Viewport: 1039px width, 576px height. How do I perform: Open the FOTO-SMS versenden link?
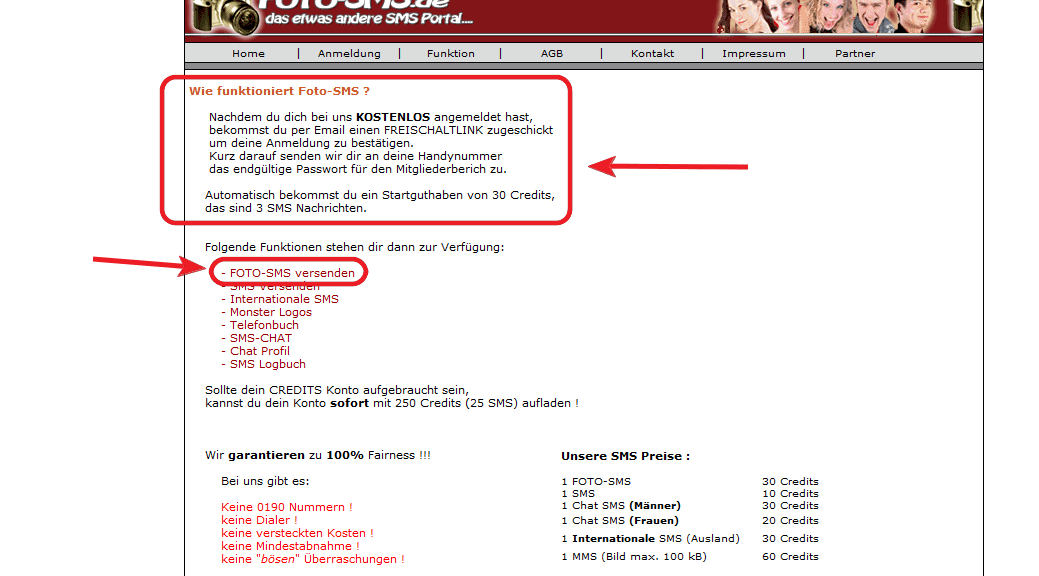pos(291,272)
